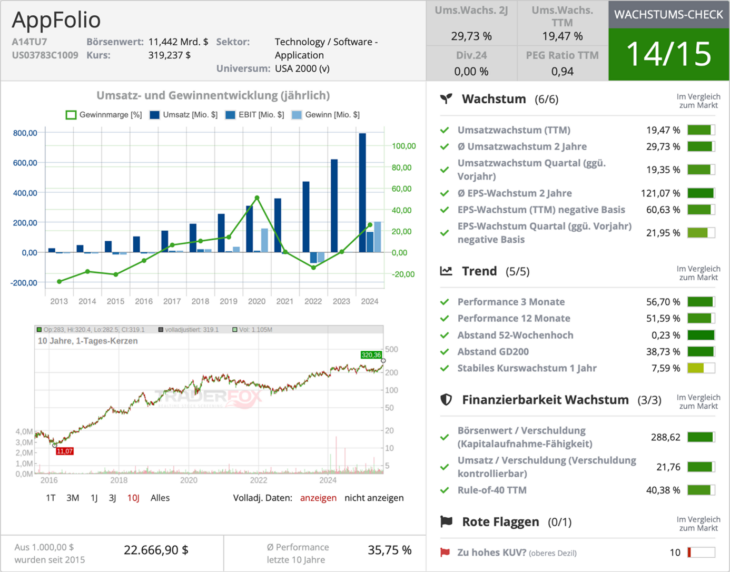Open the Performance 3 Monate metric
The height and width of the screenshot is (572, 730).
(511, 302)
